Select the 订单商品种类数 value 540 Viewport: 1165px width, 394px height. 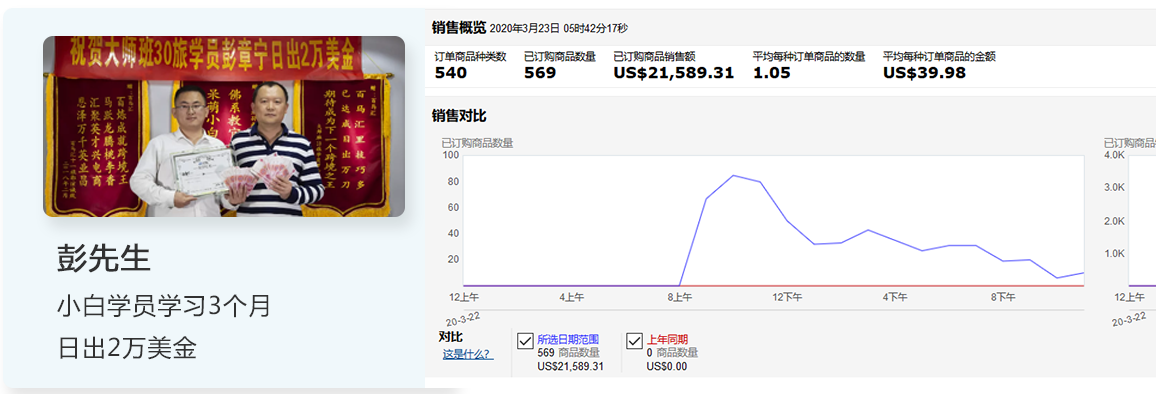pyautogui.click(x=451, y=73)
